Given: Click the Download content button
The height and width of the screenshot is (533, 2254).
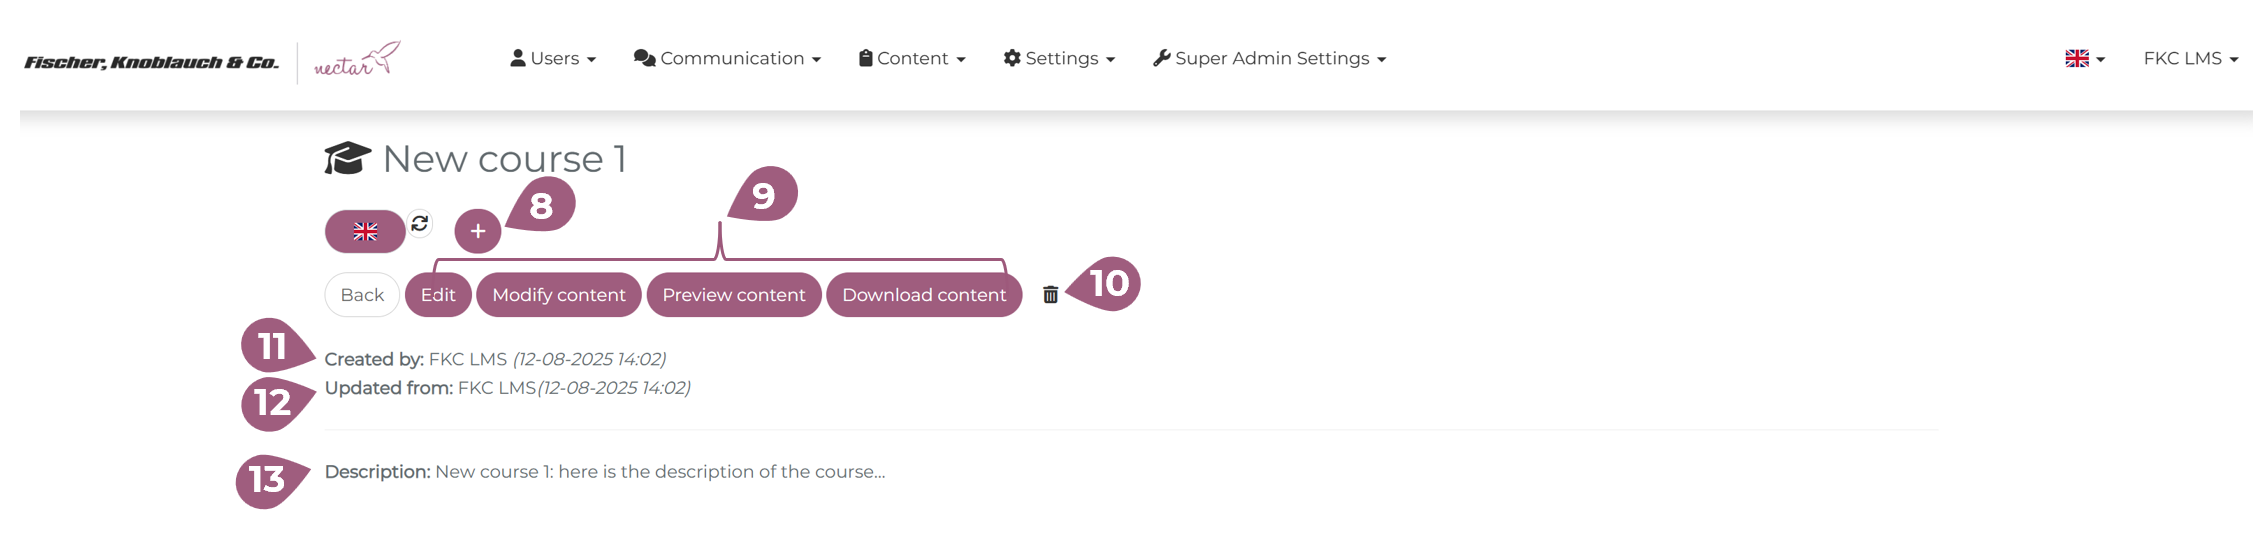Looking at the screenshot, I should coord(924,295).
